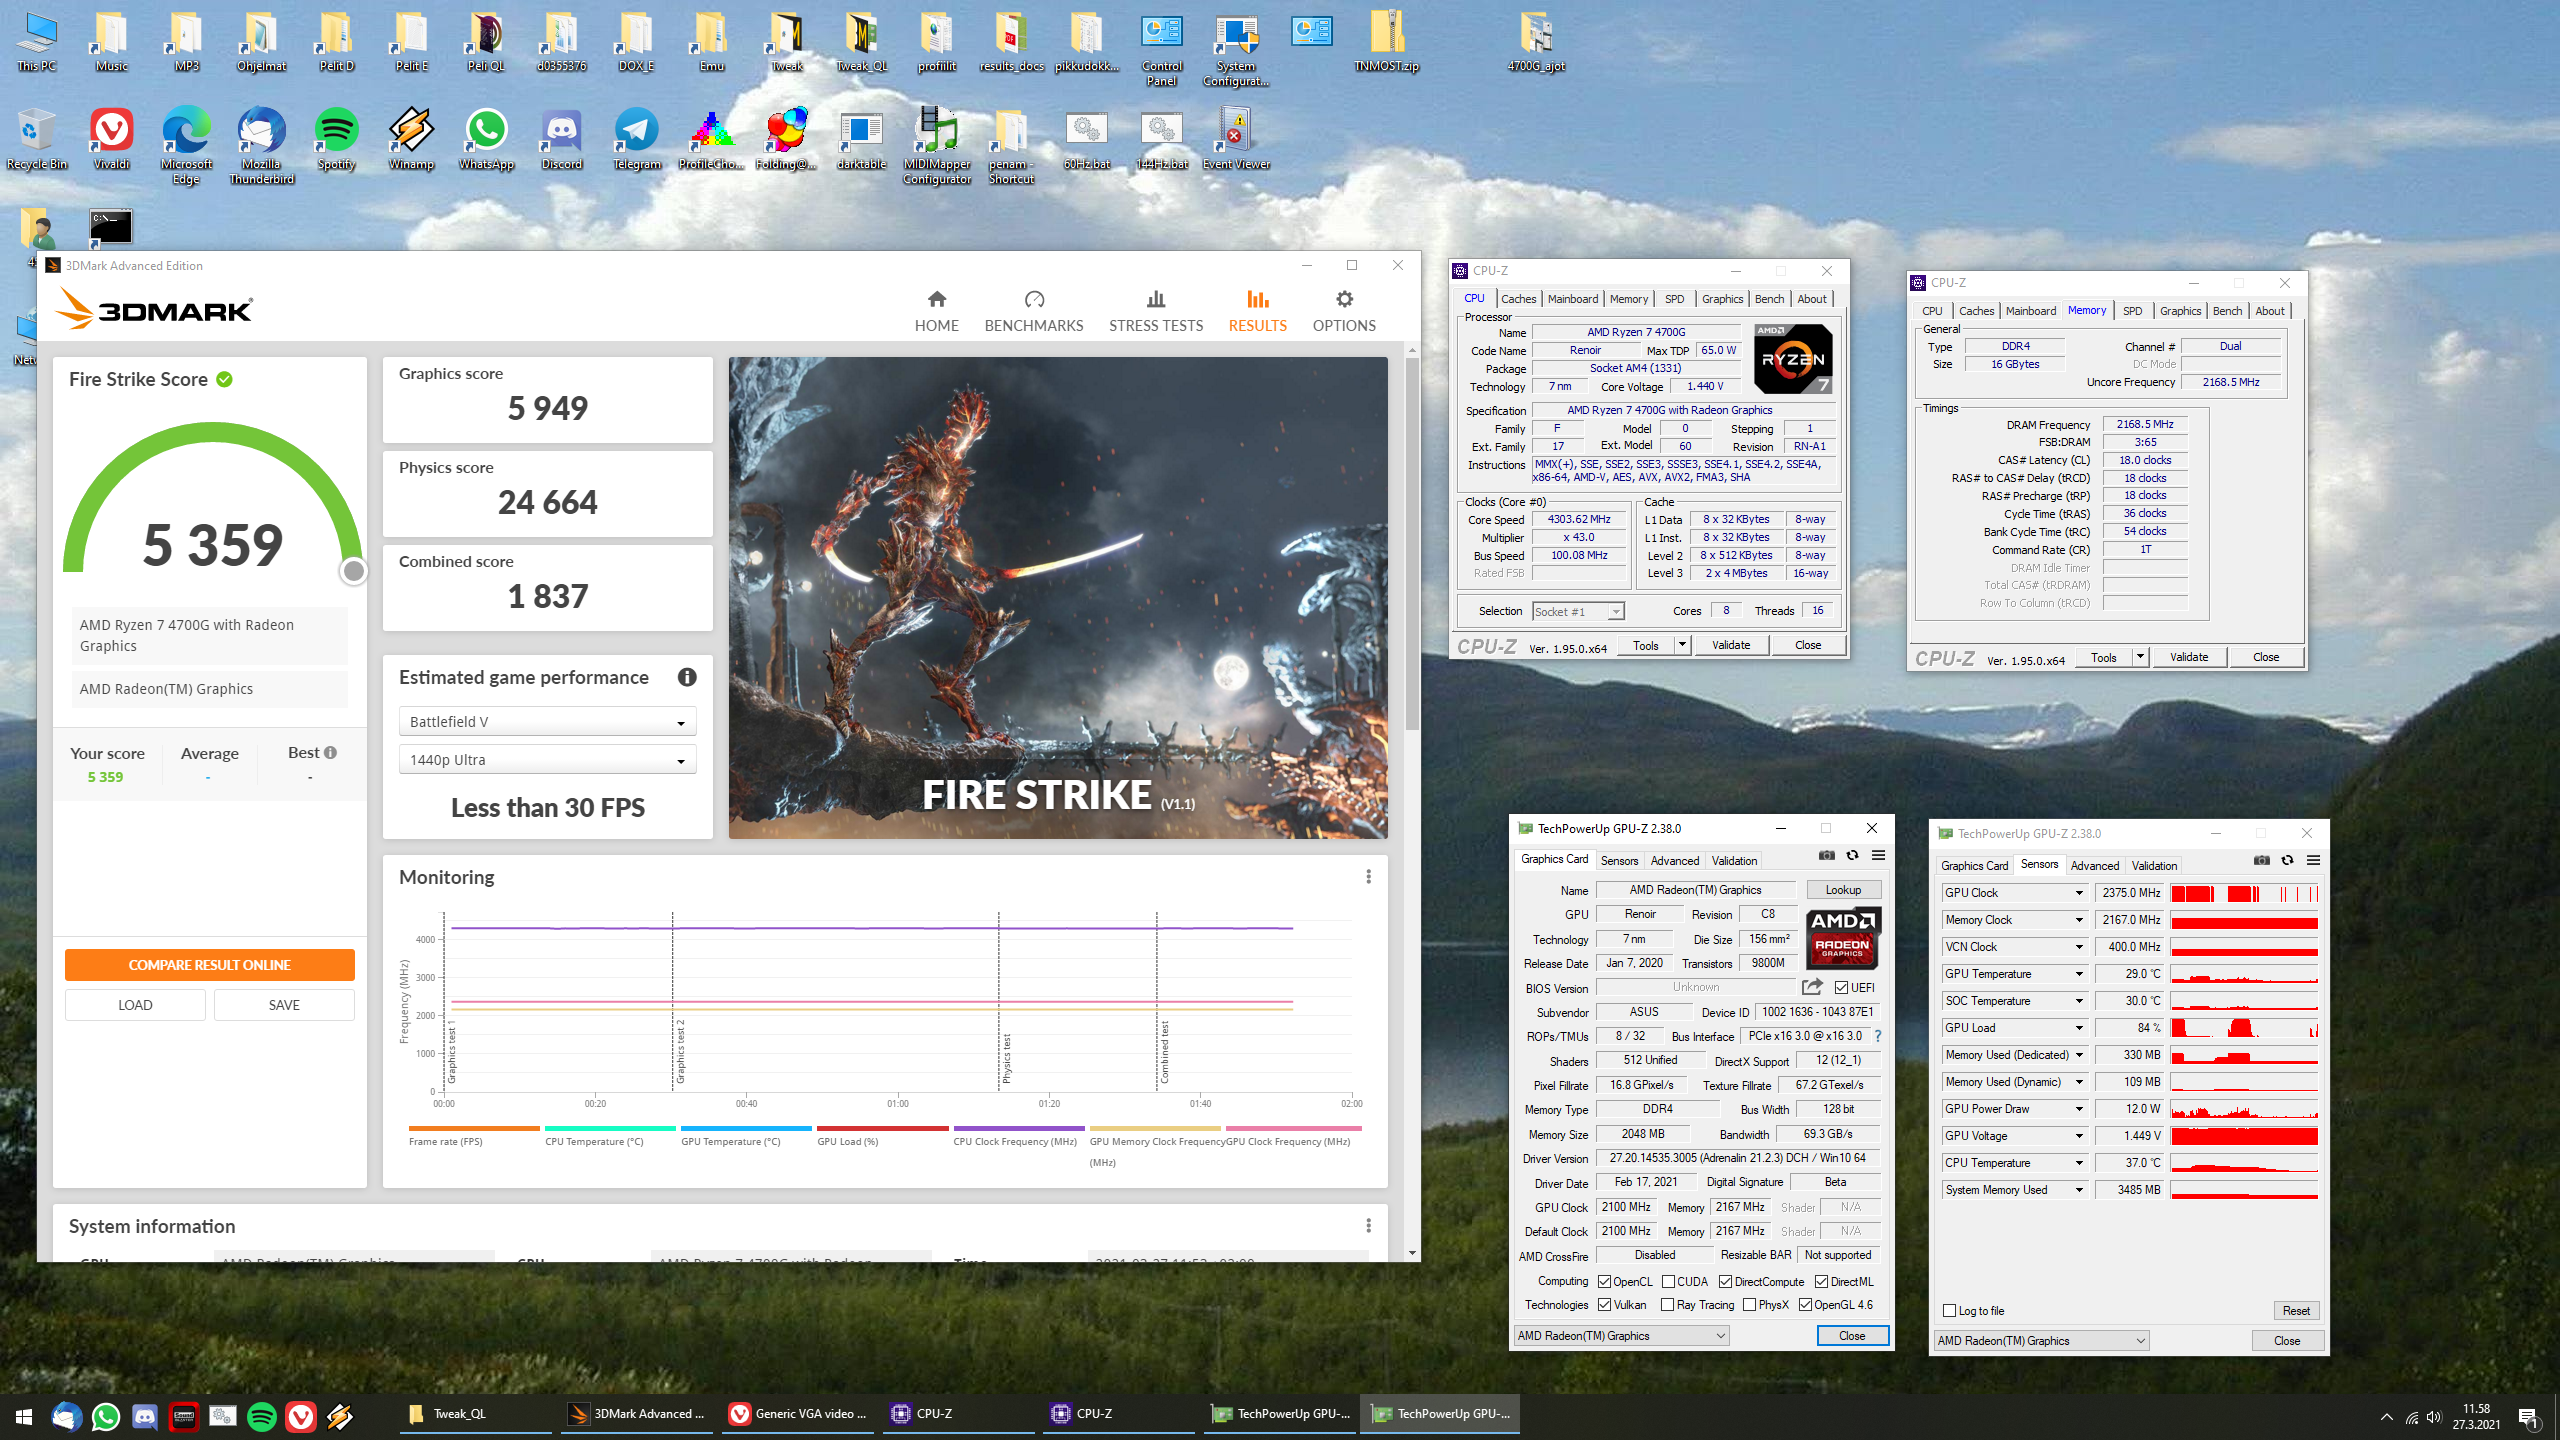Open the darktable desktop shortcut

pyautogui.click(x=861, y=140)
